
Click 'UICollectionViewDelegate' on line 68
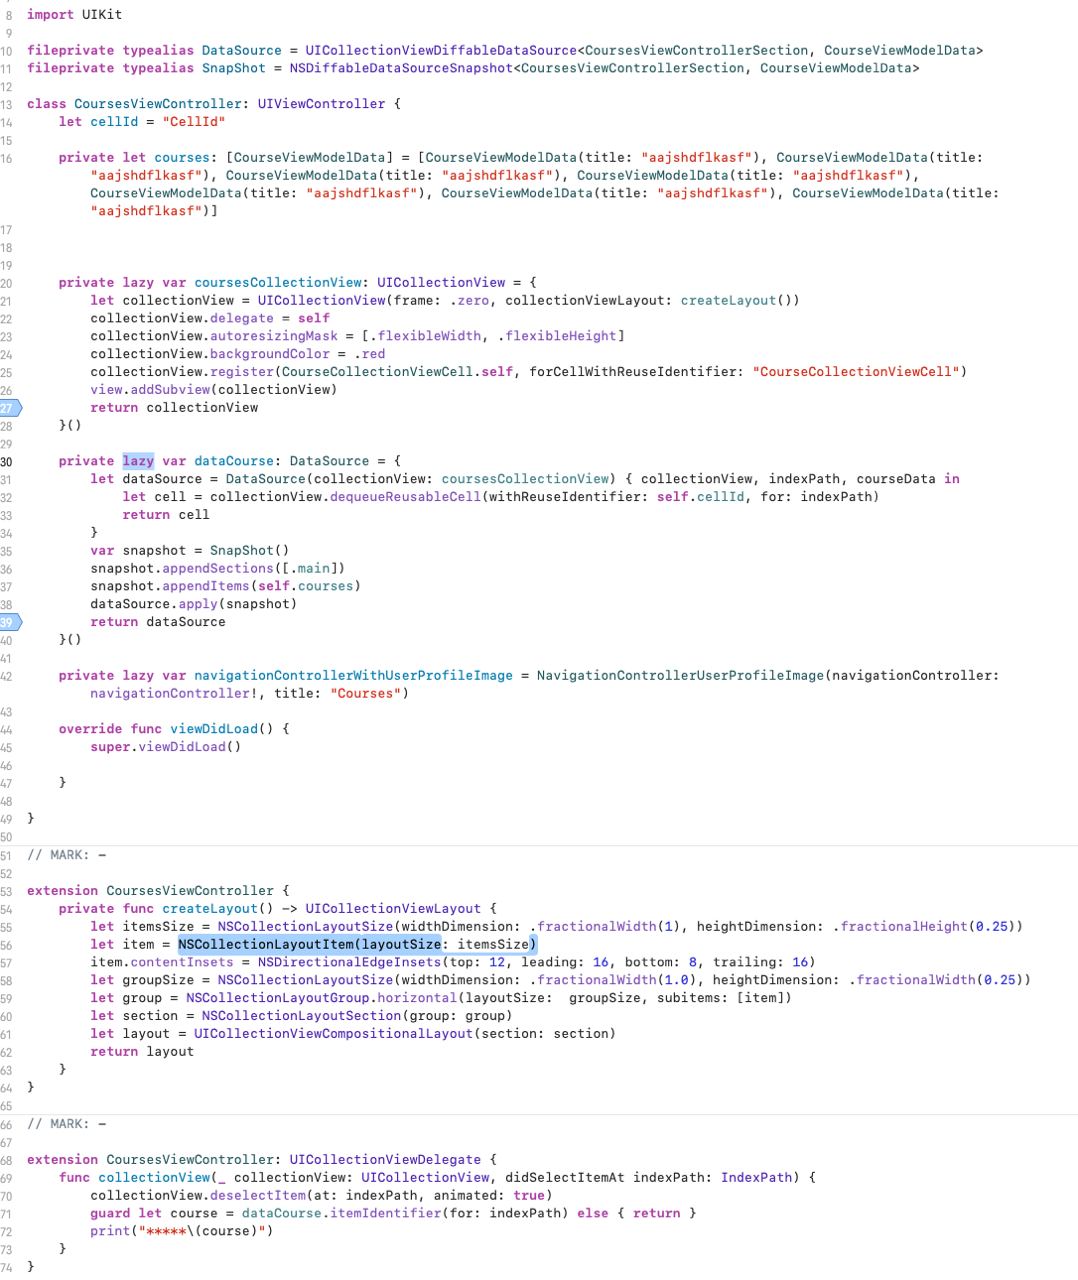pos(385,1160)
